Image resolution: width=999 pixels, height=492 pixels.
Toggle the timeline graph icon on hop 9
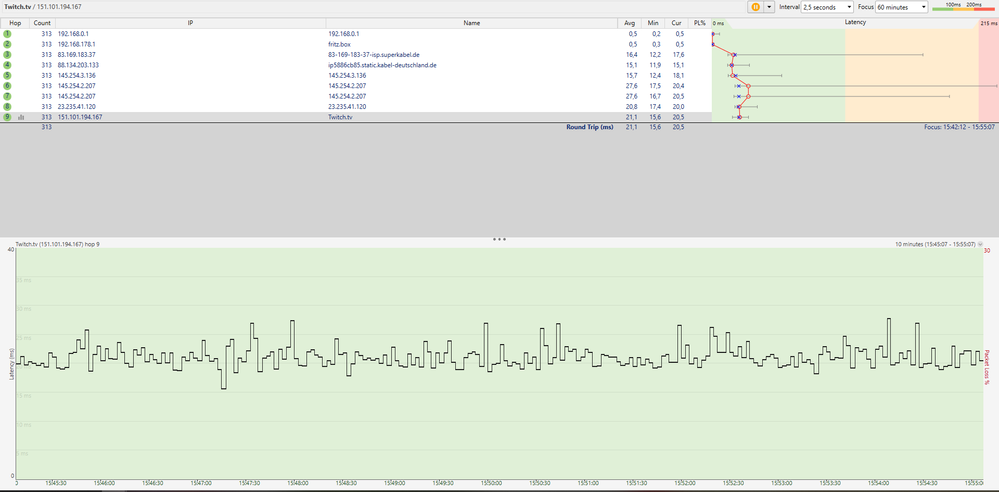[x=21, y=117]
